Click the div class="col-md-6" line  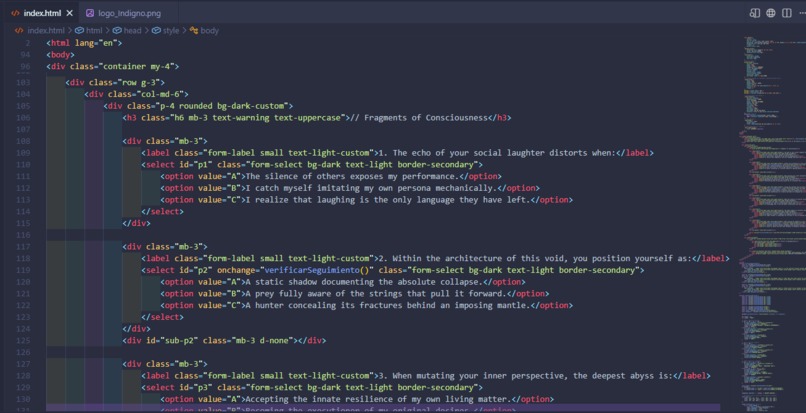coord(137,94)
